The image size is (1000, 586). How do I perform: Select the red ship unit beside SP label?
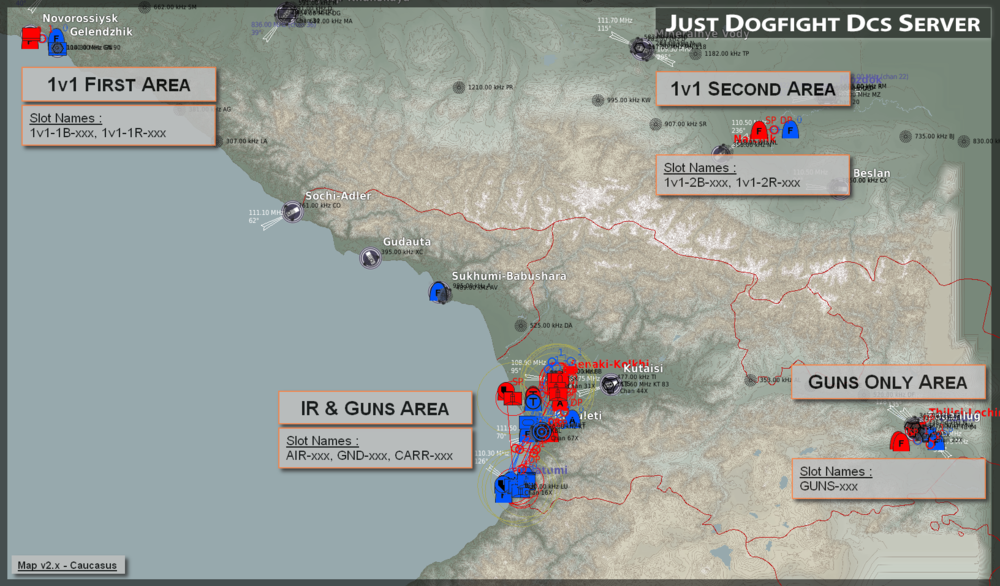click(x=508, y=394)
